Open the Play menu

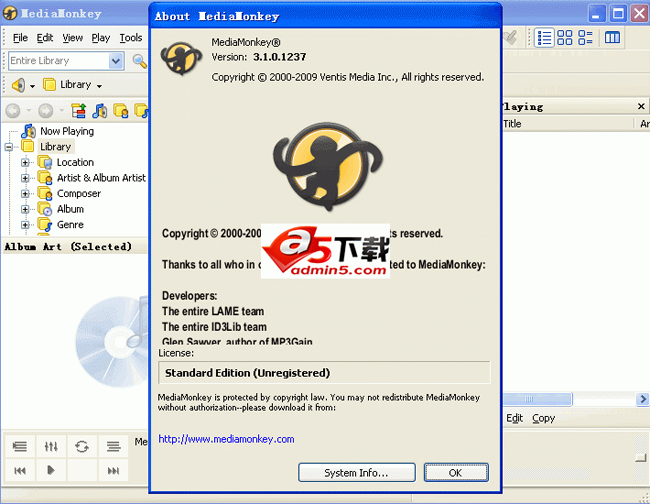point(101,38)
